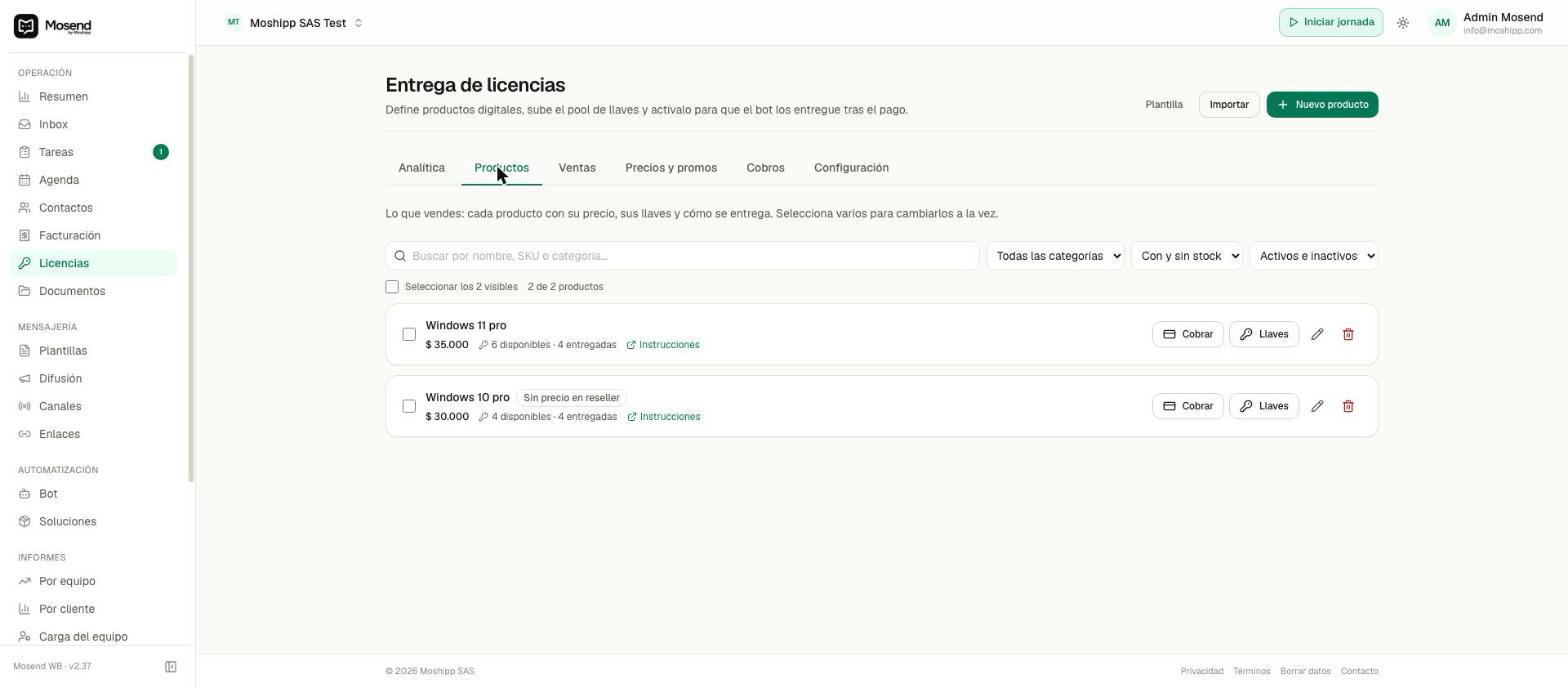Focus the product search field

tap(682, 256)
